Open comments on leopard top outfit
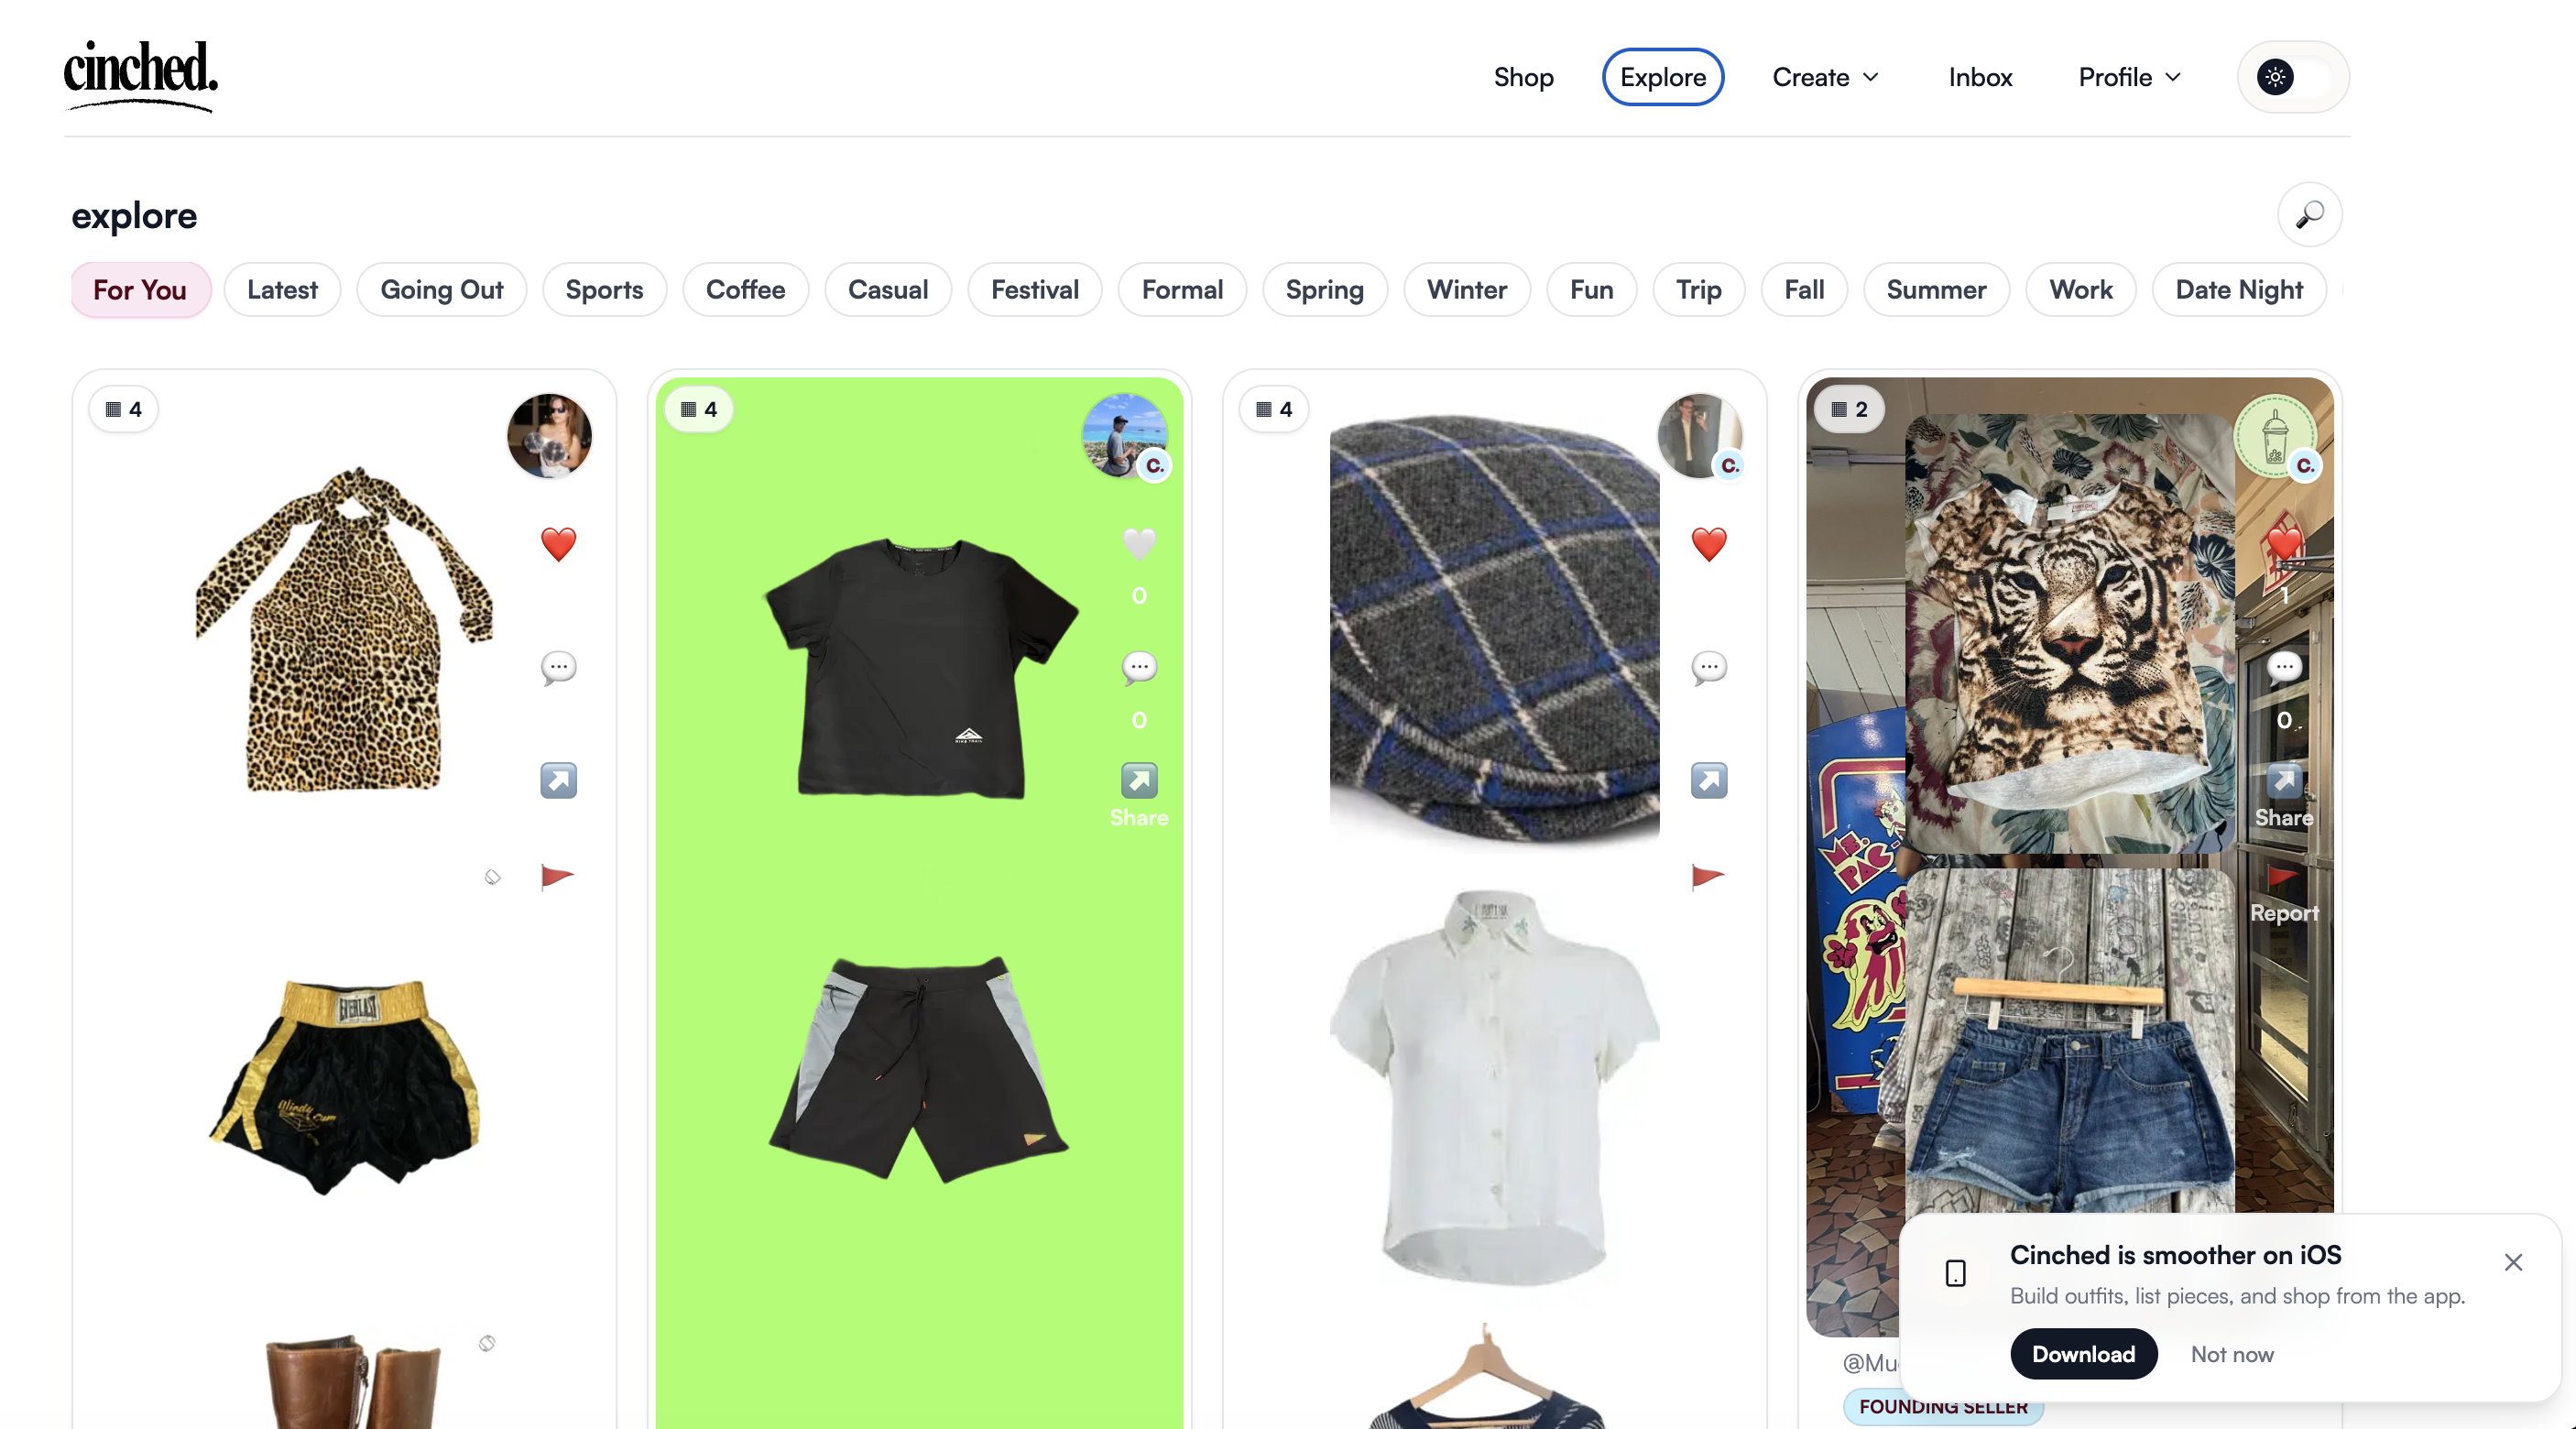2576x1429 pixels. point(559,667)
